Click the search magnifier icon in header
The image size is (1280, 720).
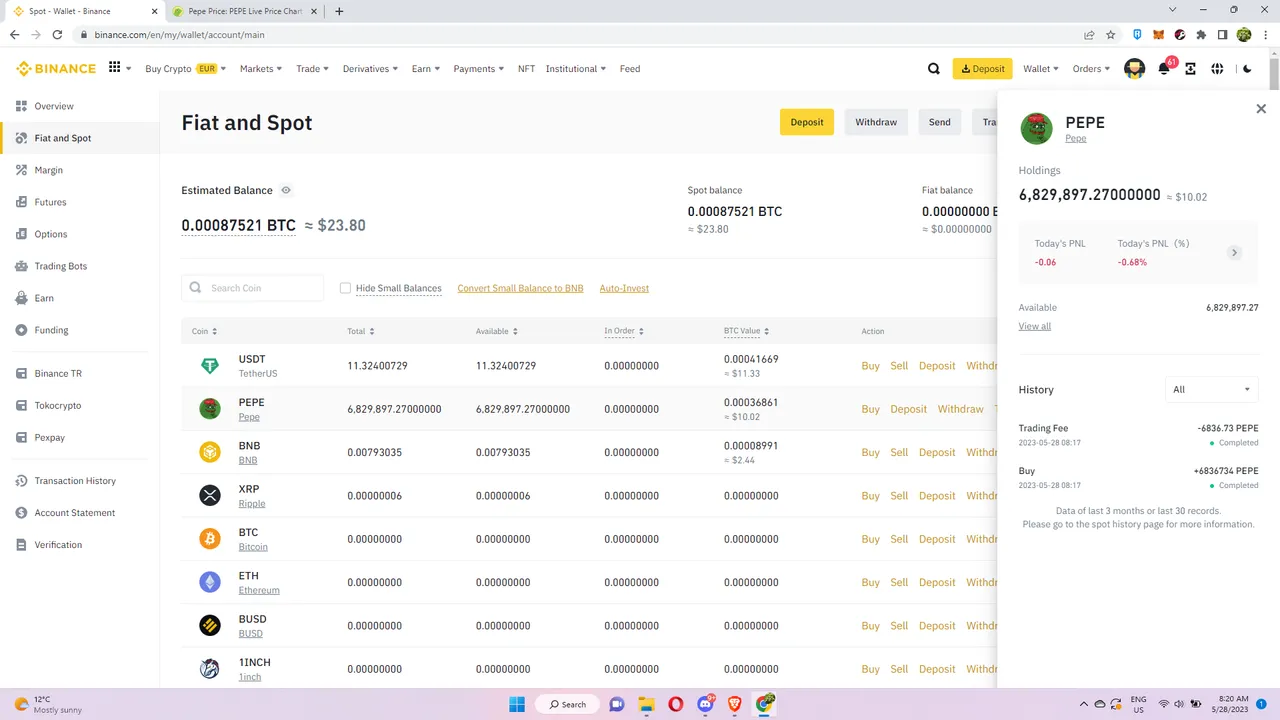click(934, 69)
